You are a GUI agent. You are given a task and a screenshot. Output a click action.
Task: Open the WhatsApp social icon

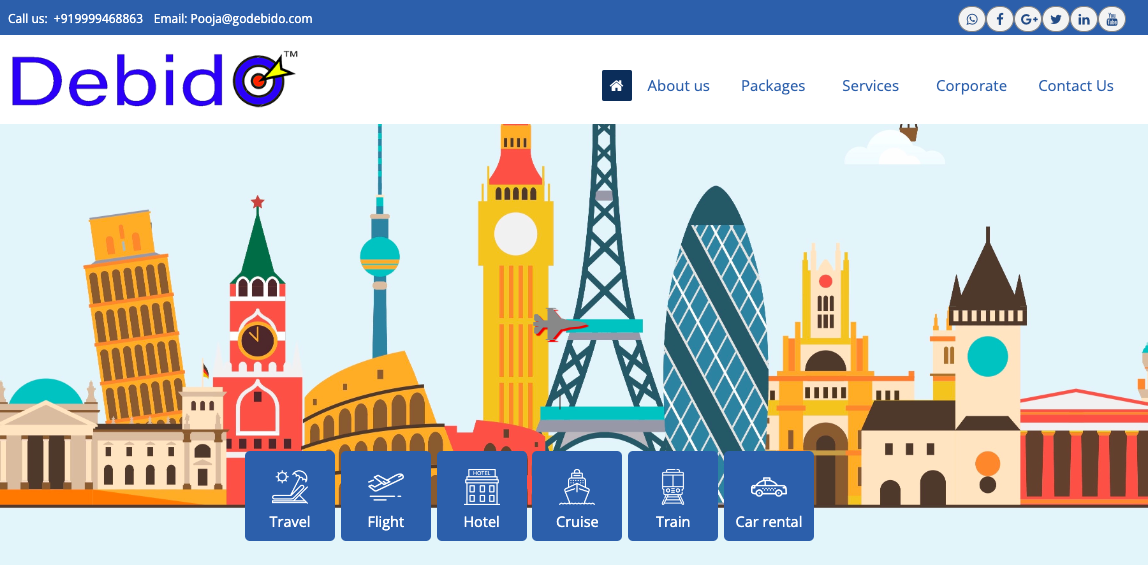point(972,19)
